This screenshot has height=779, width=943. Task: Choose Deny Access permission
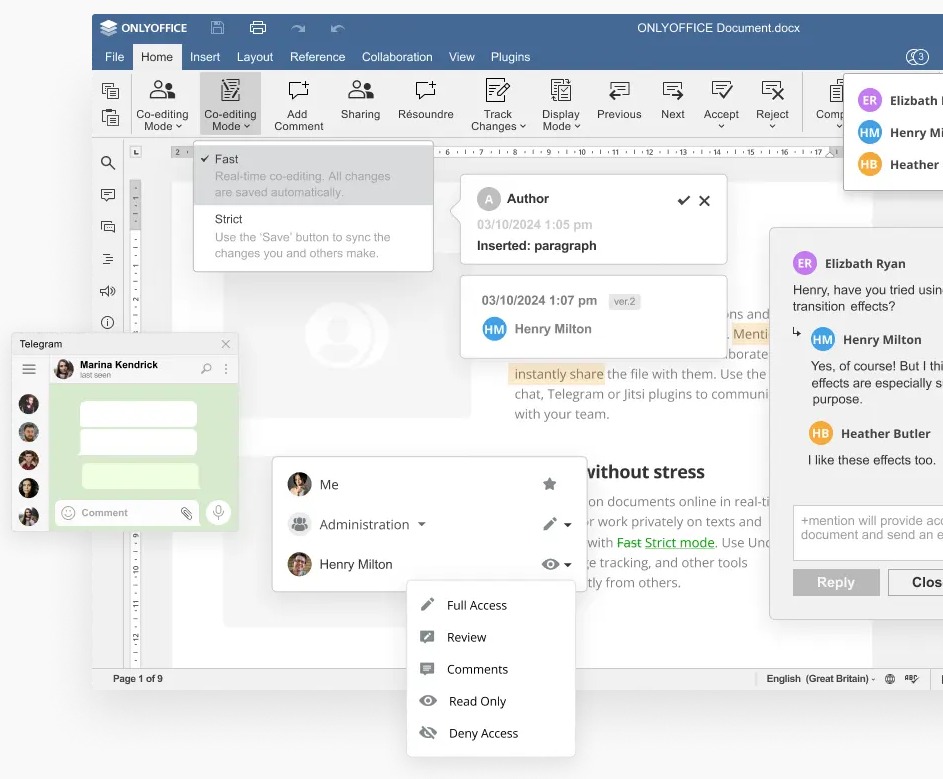pos(491,733)
